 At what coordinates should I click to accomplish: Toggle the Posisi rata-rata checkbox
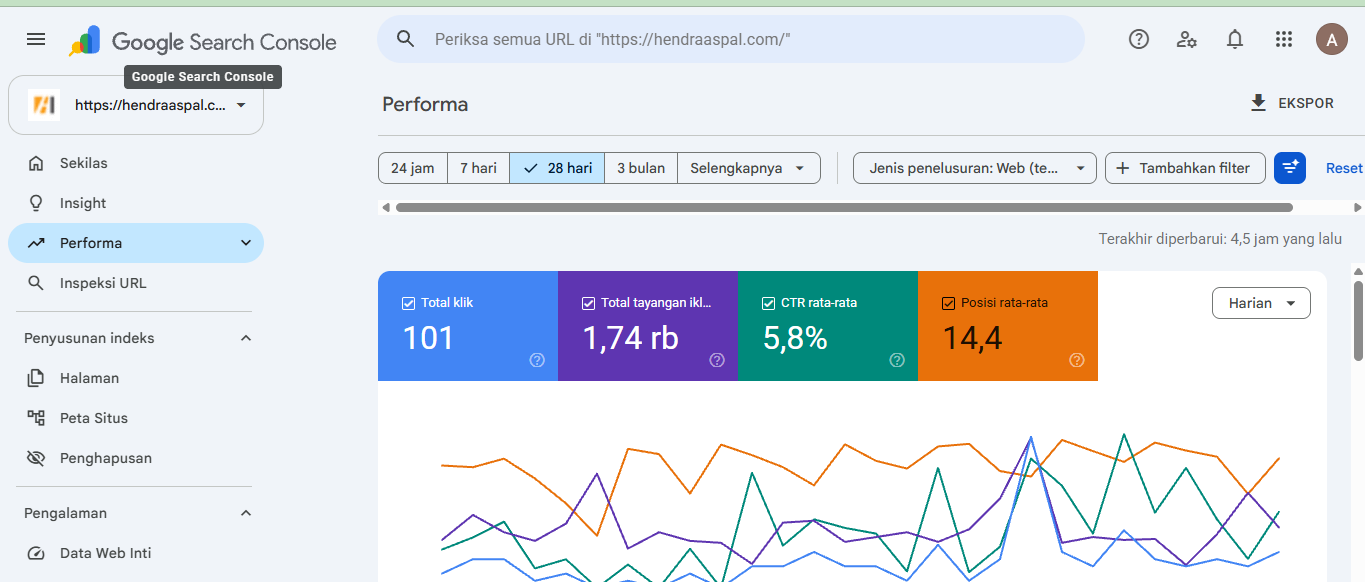948,303
